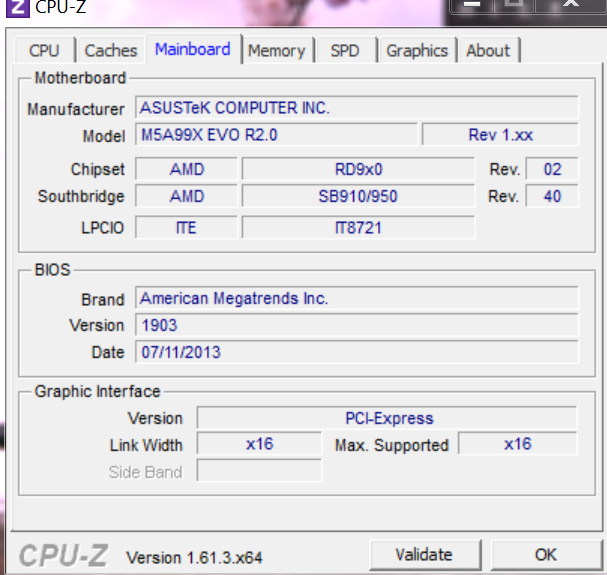Select the Mainboard tab
This screenshot has height=575, width=607.
pos(193,49)
